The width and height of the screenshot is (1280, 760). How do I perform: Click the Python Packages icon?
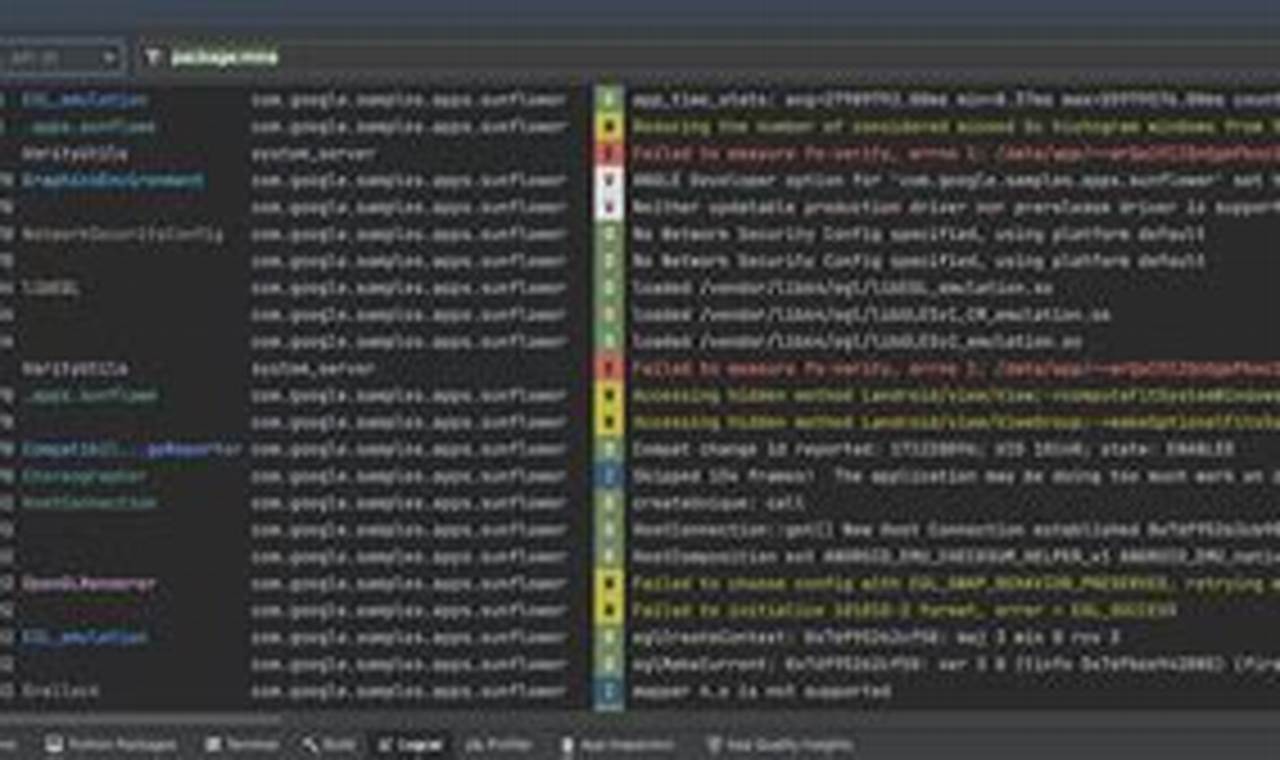coord(50,744)
